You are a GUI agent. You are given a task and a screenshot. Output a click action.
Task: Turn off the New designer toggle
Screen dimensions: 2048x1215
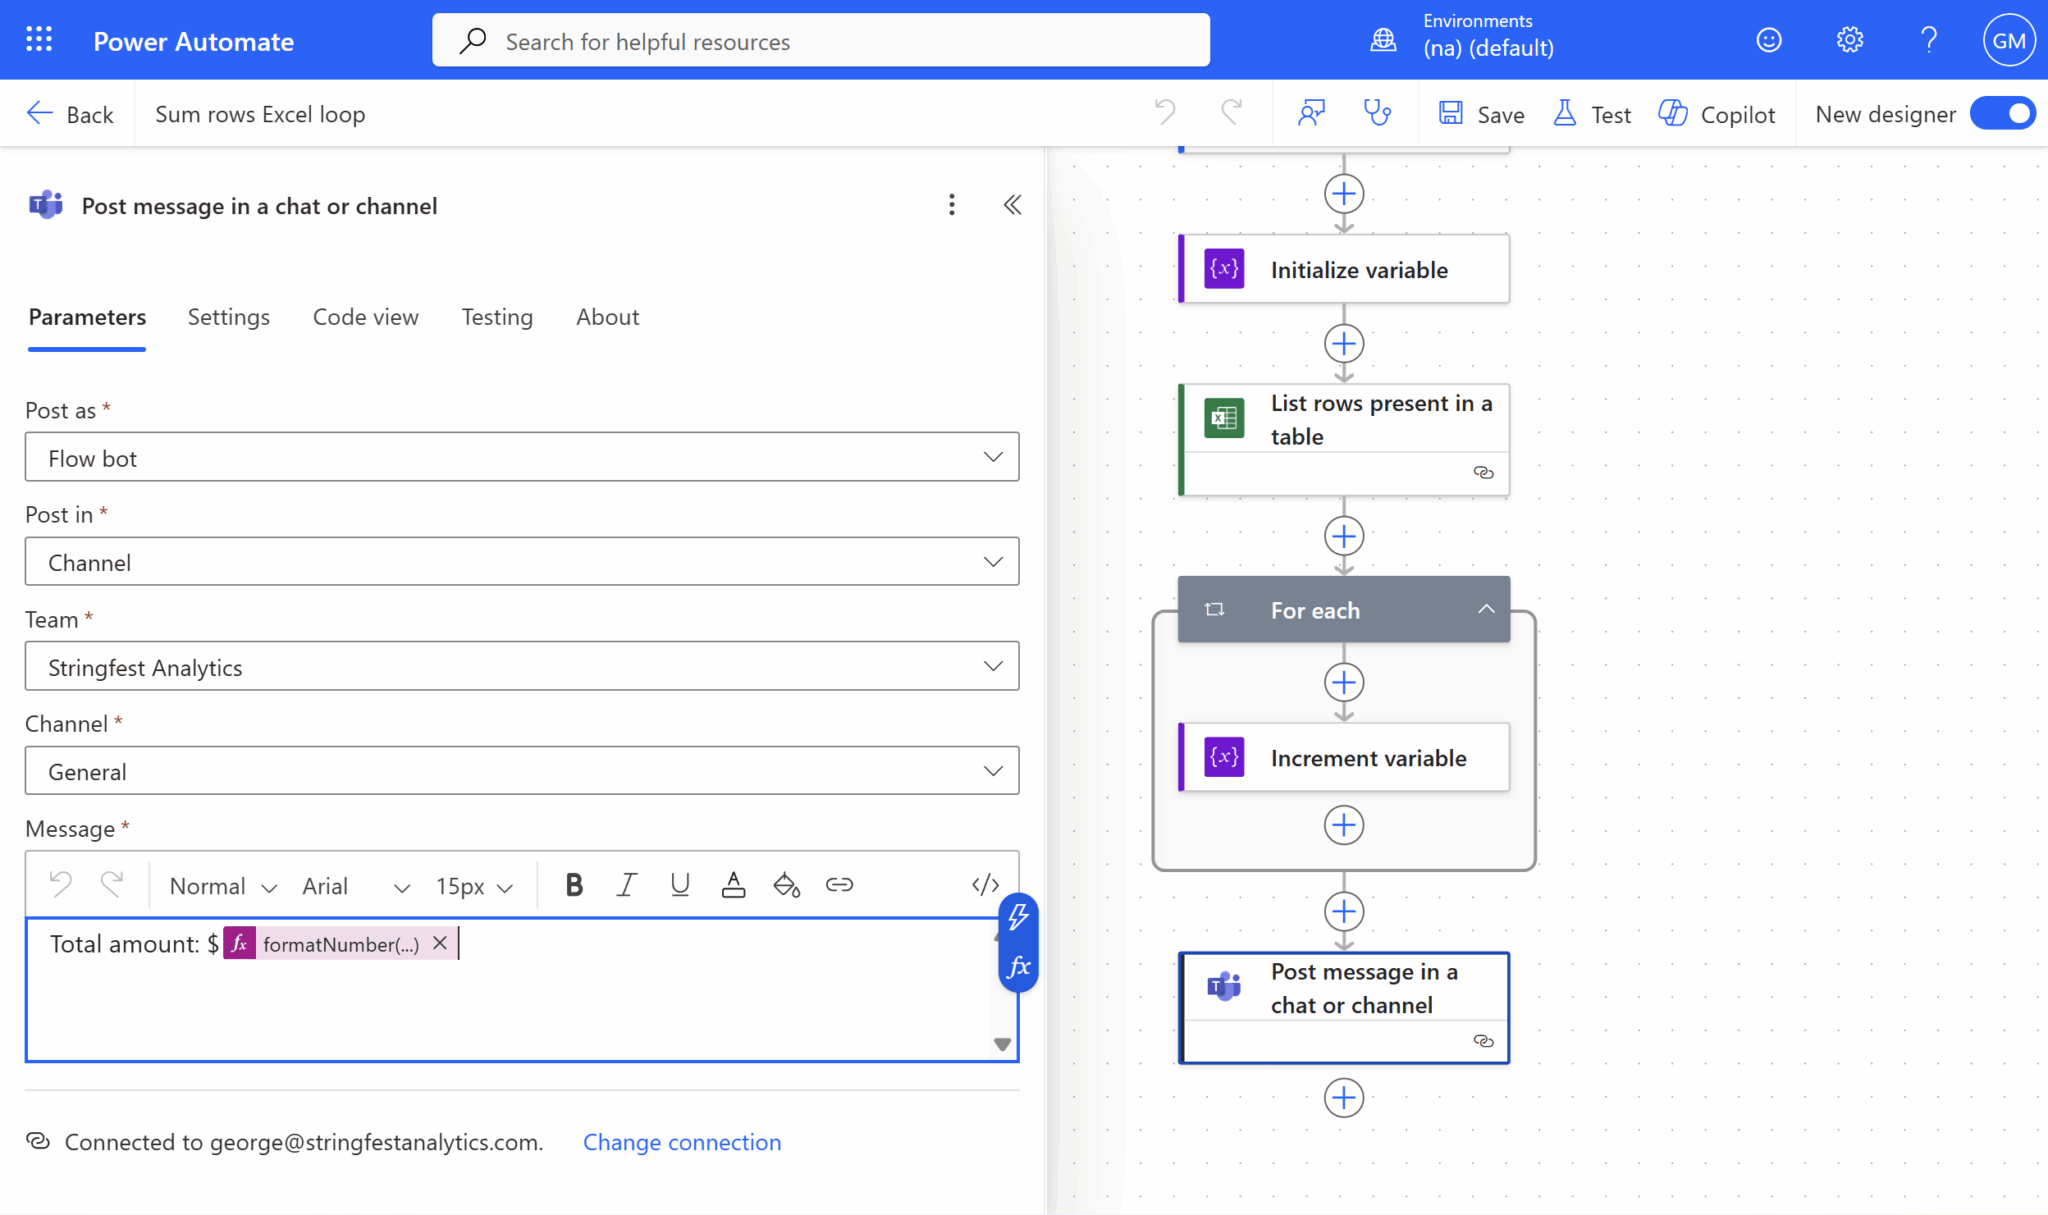tap(2003, 114)
